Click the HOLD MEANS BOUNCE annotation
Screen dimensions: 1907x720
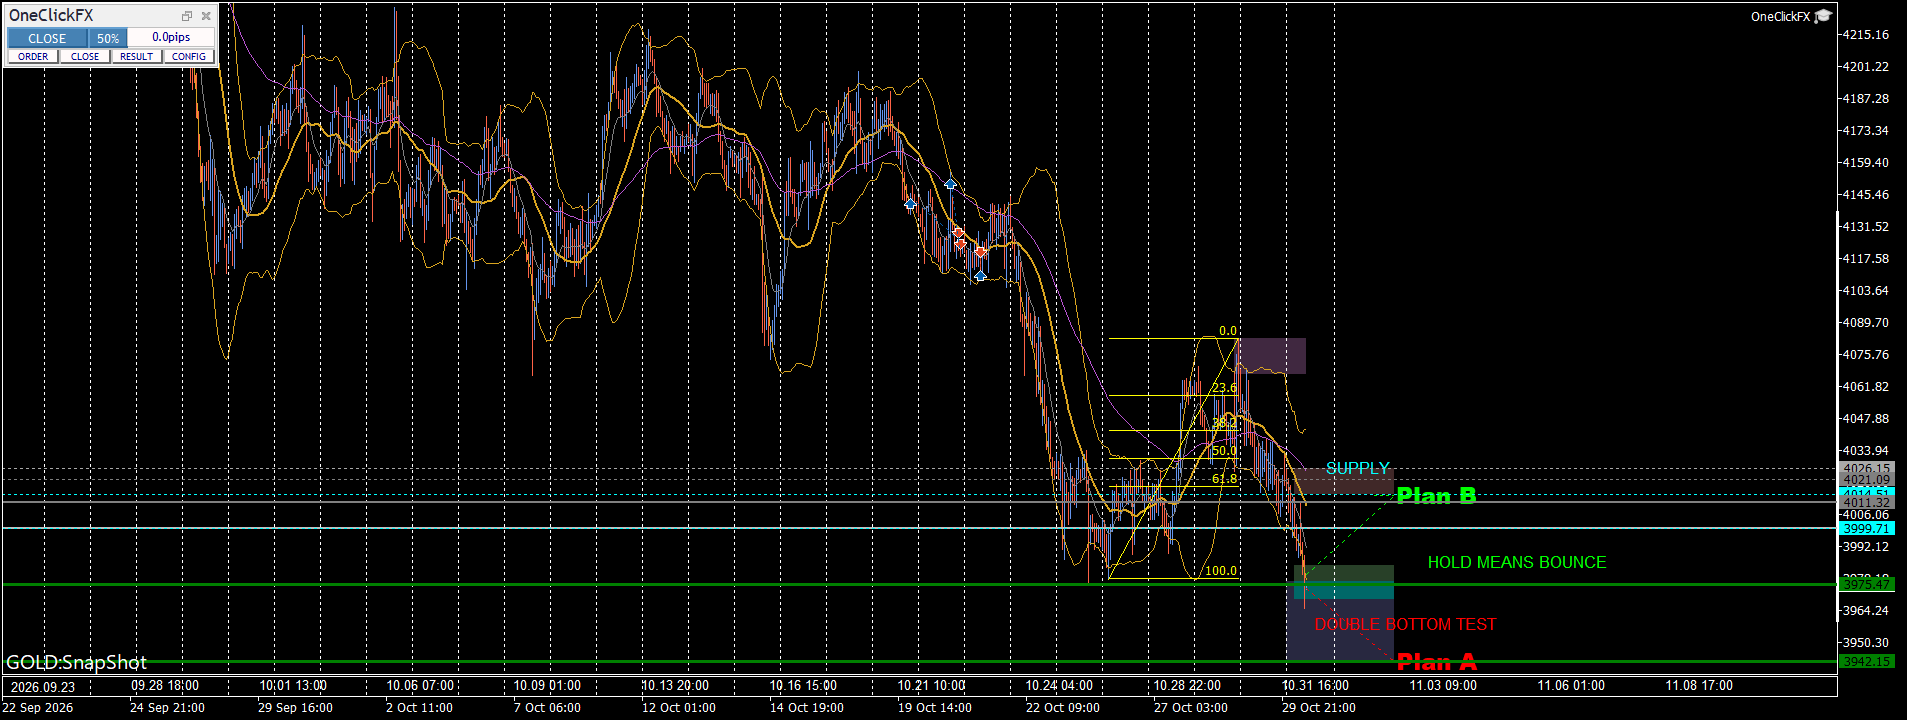[1517, 563]
